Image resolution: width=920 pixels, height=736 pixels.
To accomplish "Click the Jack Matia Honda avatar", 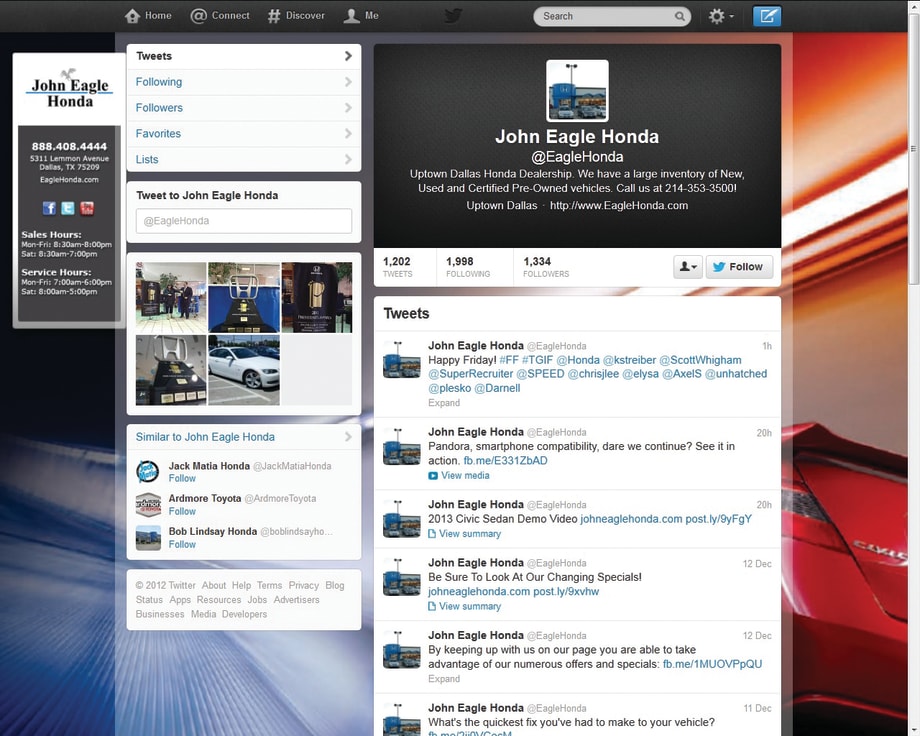I will pyautogui.click(x=148, y=472).
